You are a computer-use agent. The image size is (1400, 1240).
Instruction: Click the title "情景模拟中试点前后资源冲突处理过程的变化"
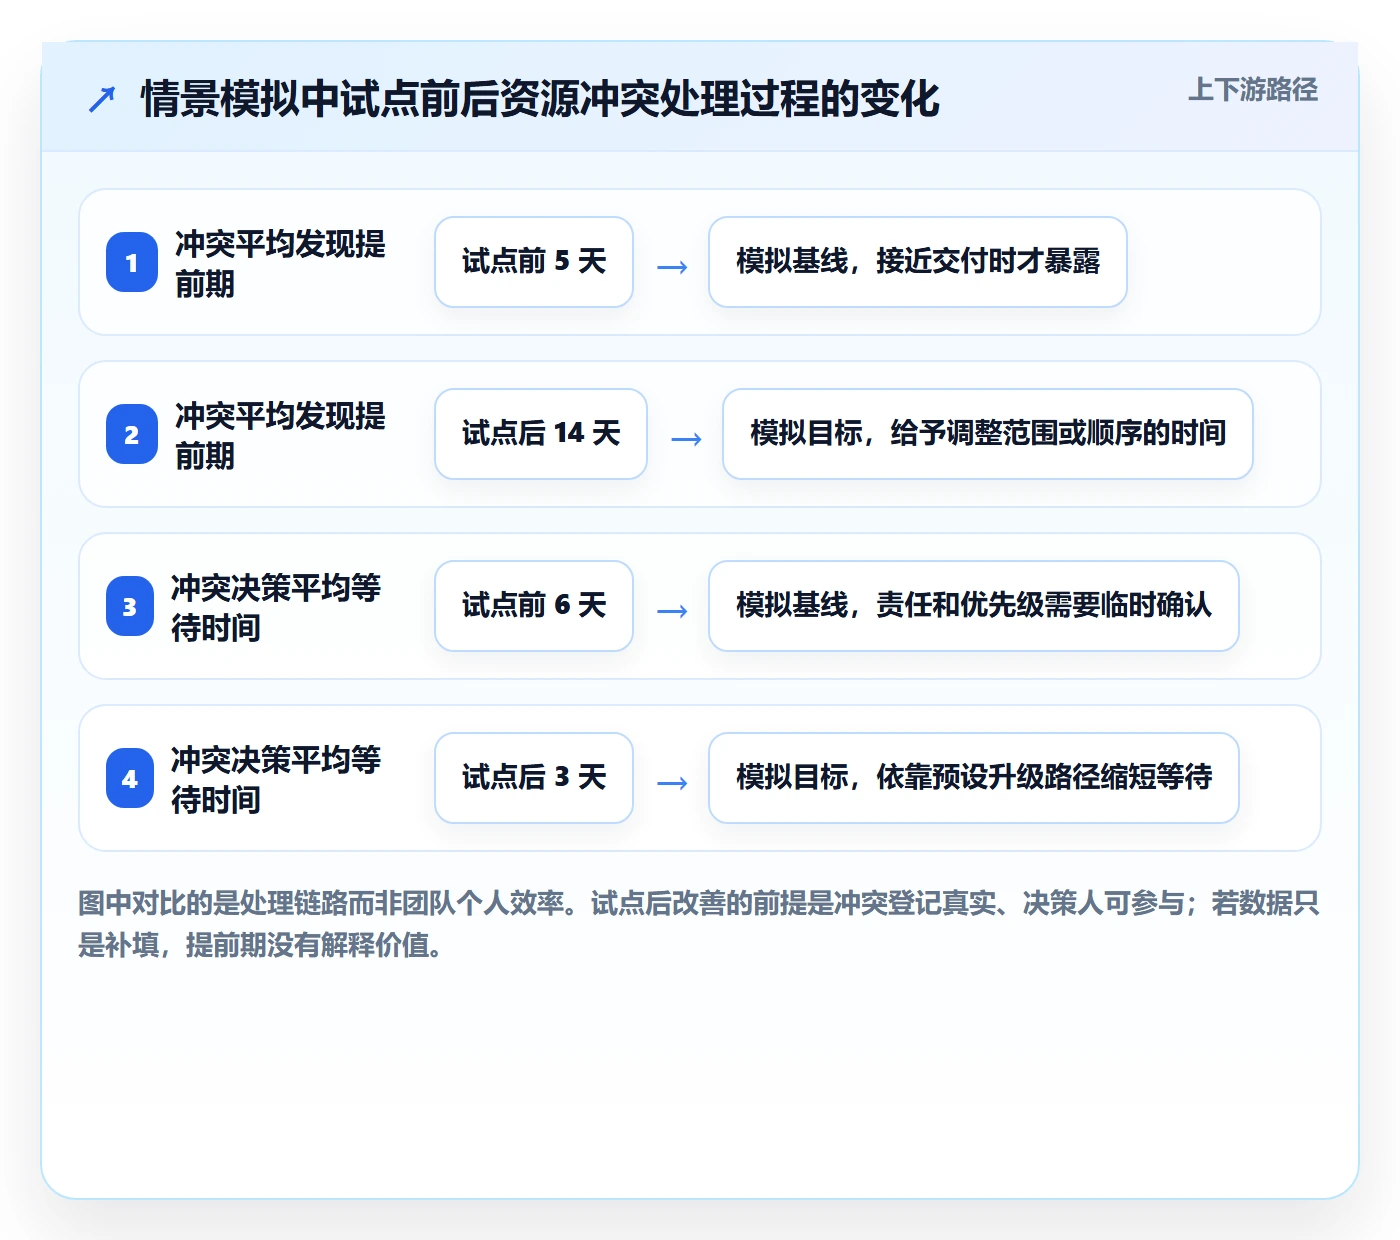pos(540,99)
